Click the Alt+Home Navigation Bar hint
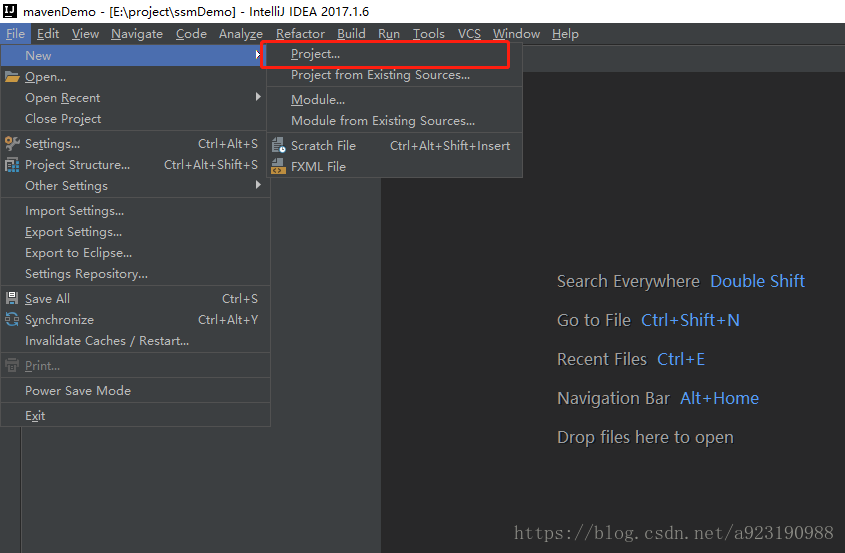 [719, 398]
